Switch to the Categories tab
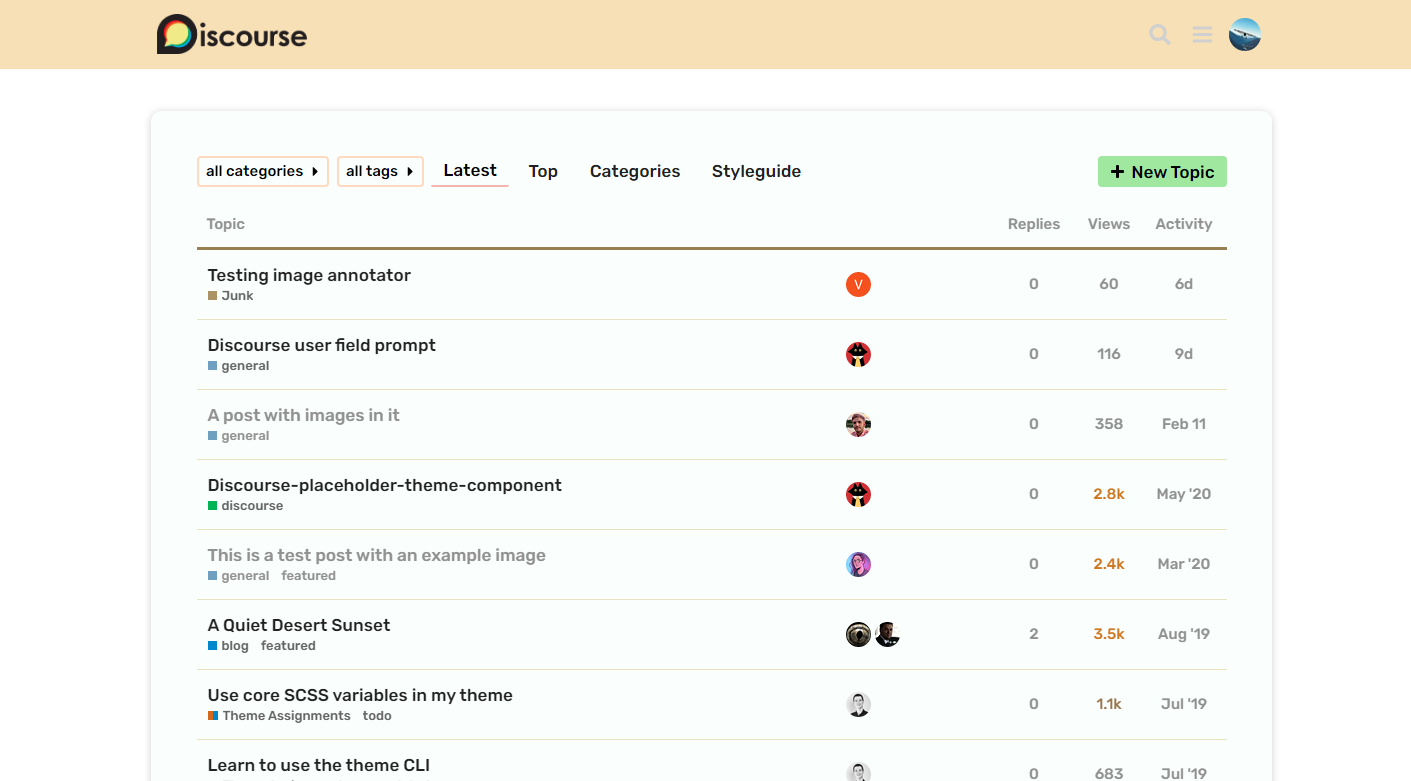The width and height of the screenshot is (1411, 781). point(635,171)
